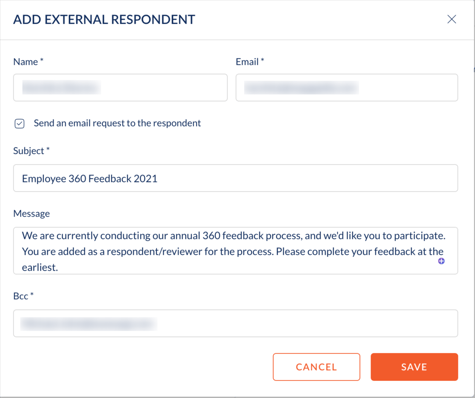Click the orange SAVE button
Image resolution: width=475 pixels, height=398 pixels.
[x=414, y=367]
